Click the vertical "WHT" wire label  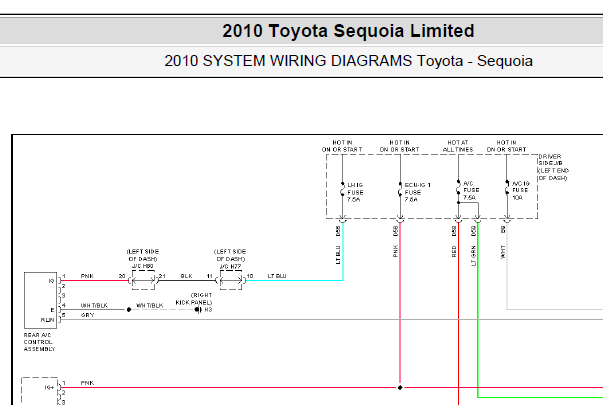click(503, 252)
